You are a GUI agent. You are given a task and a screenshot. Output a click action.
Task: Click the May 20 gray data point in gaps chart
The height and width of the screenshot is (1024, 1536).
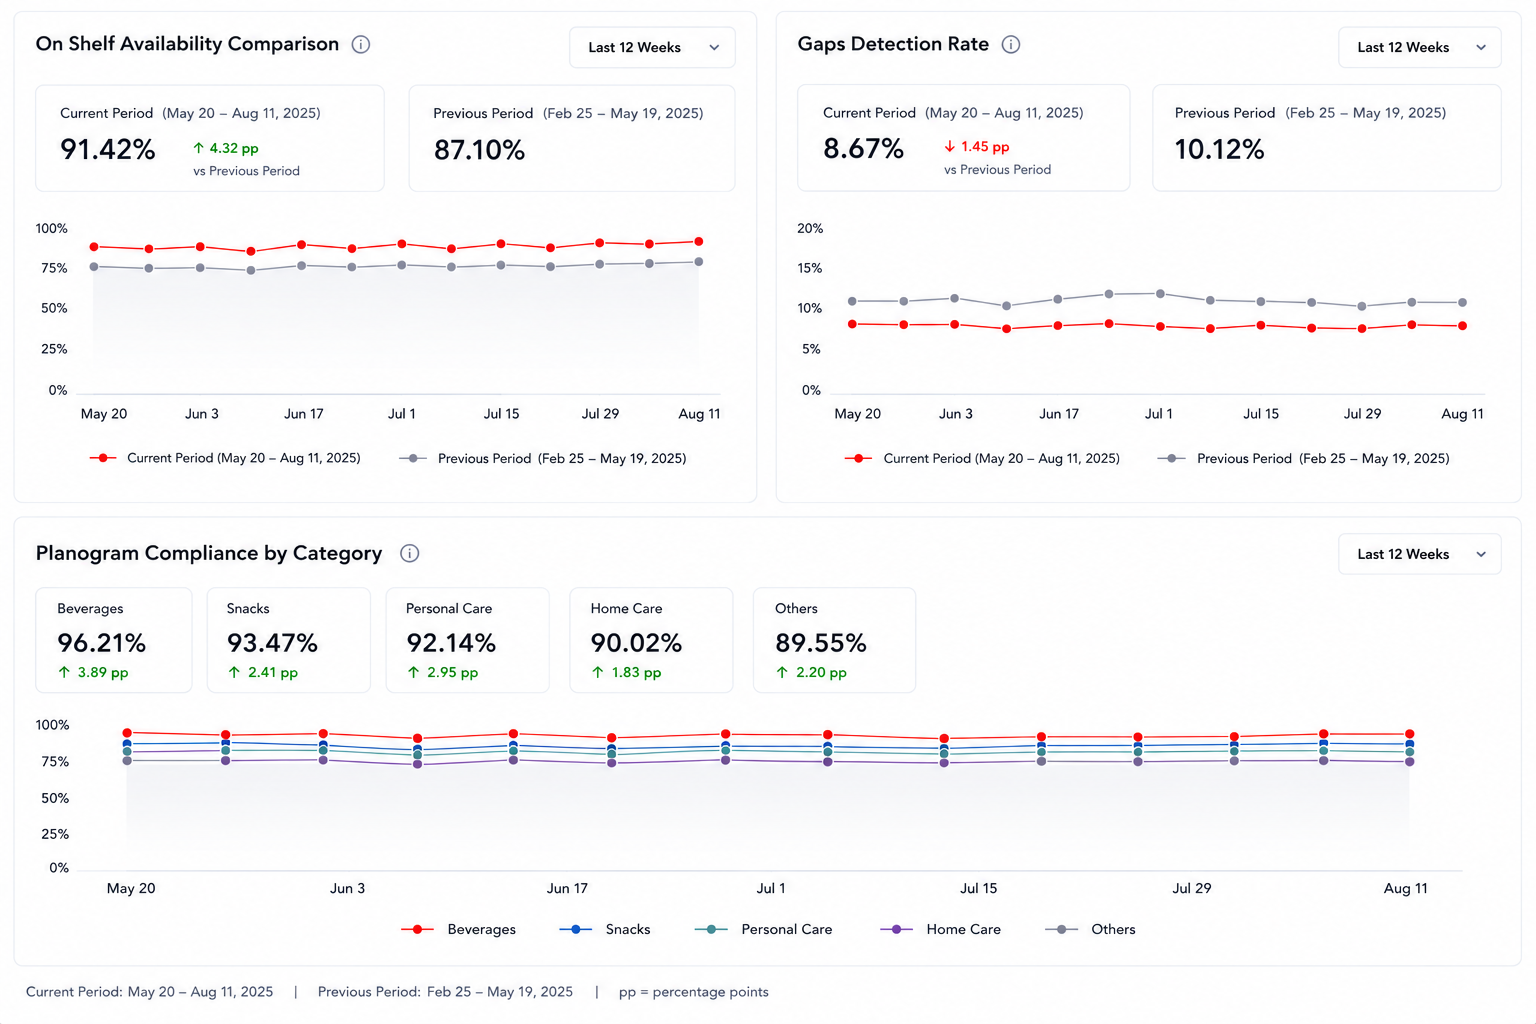click(x=852, y=301)
